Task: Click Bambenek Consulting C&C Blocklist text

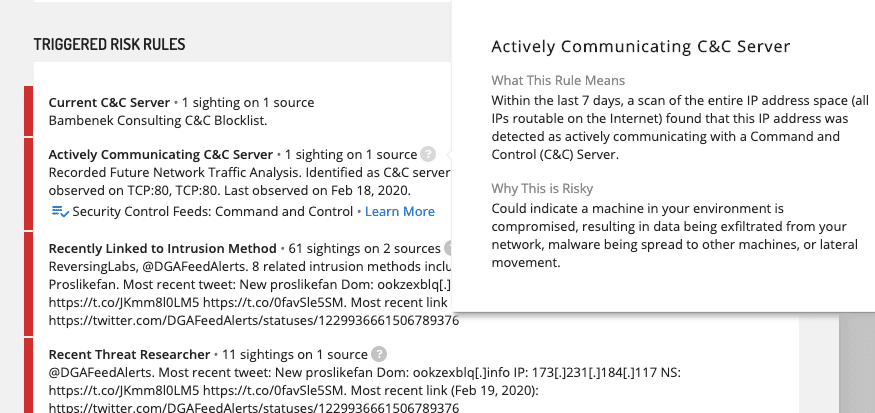Action: point(158,121)
